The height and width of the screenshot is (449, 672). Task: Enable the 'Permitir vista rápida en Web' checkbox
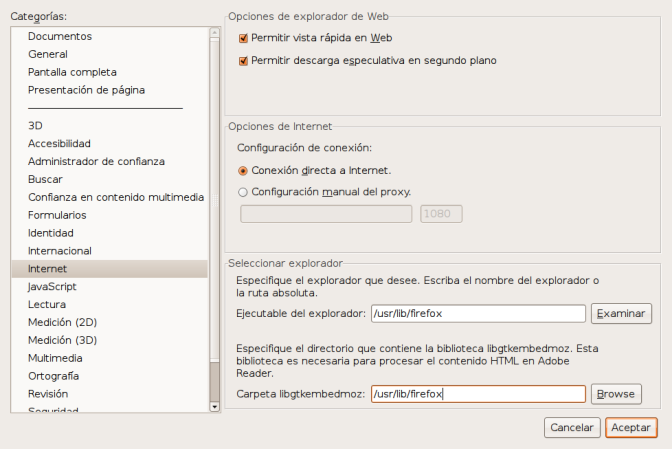[x=243, y=38]
